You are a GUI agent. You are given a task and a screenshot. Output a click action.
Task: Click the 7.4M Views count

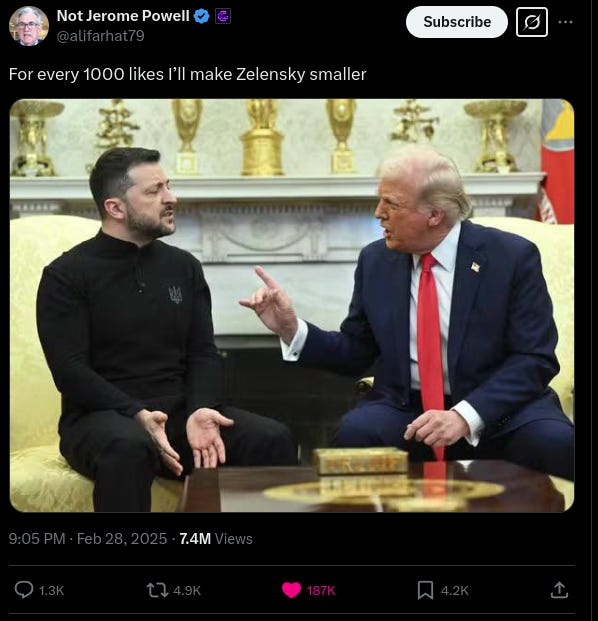pos(216,539)
